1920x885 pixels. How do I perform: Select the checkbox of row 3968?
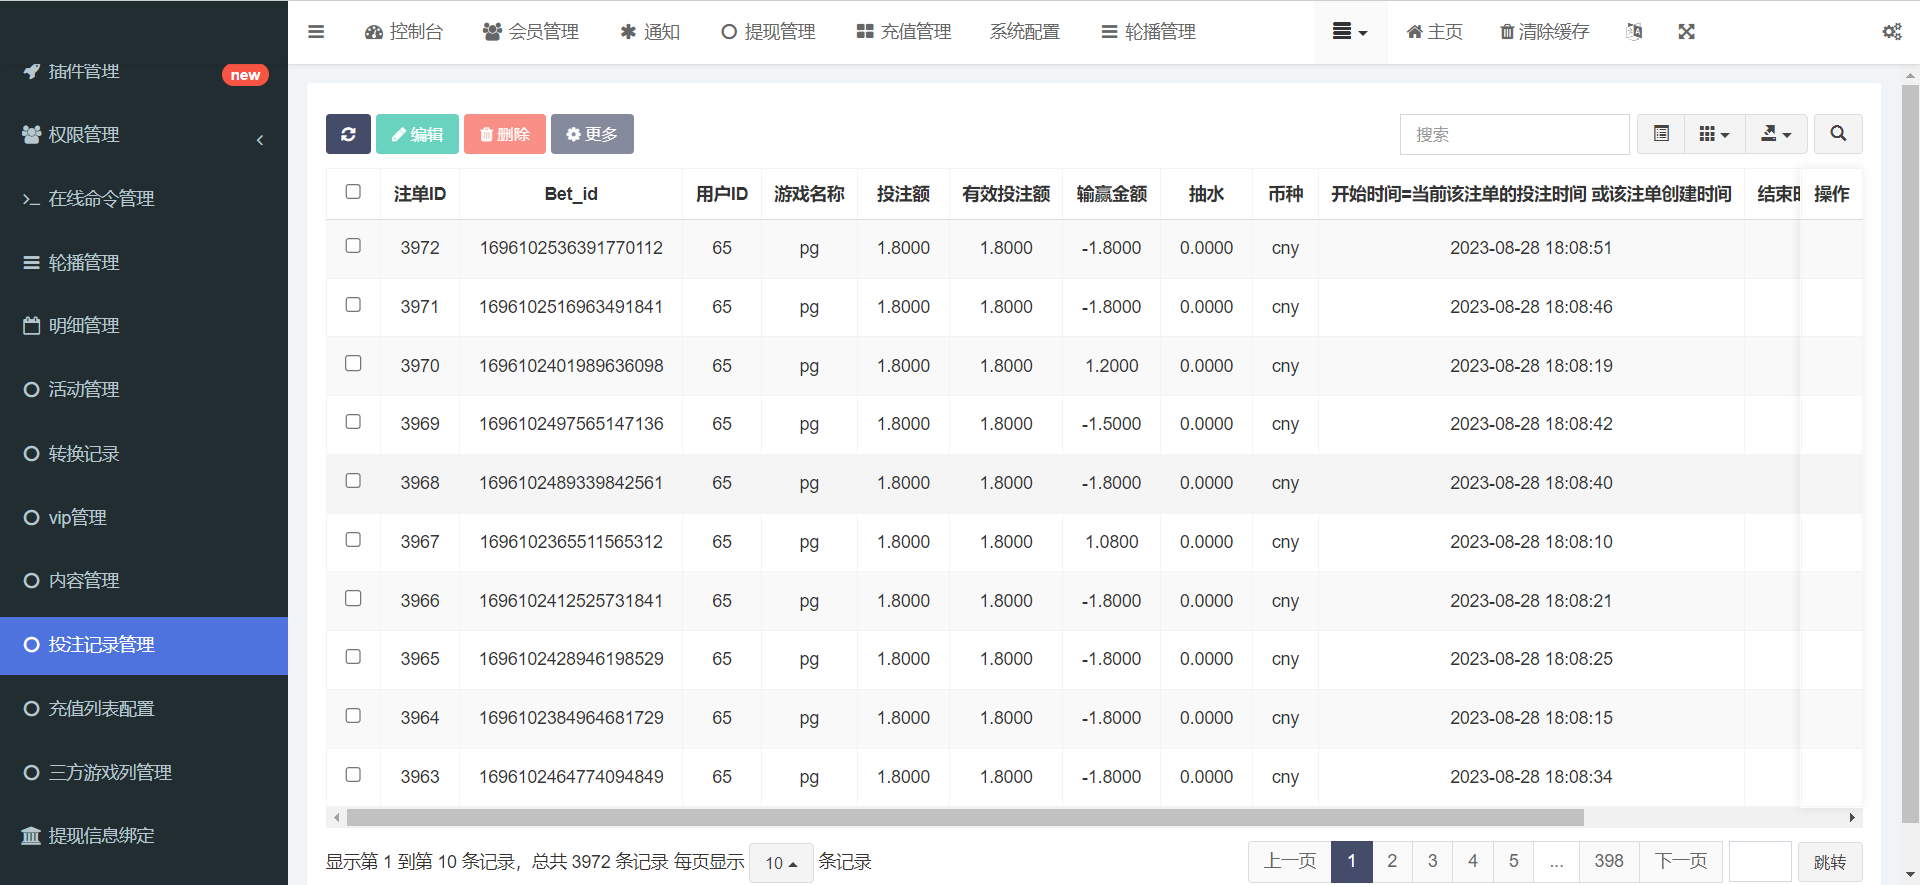353,481
